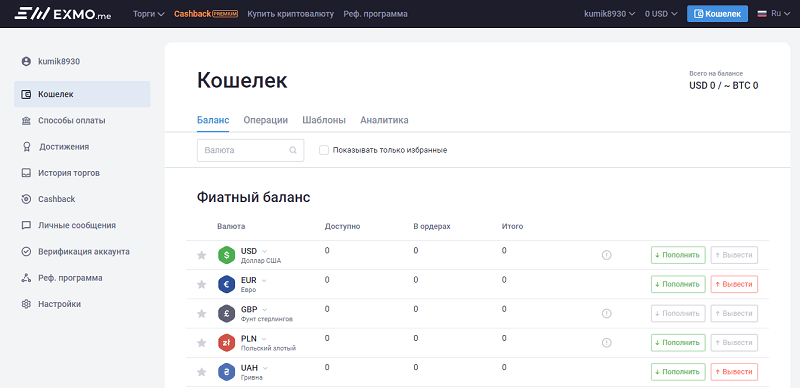Screen dimensions: 800x388
Task: Expand the PLN row chevron
Action: pyautogui.click(x=264, y=338)
